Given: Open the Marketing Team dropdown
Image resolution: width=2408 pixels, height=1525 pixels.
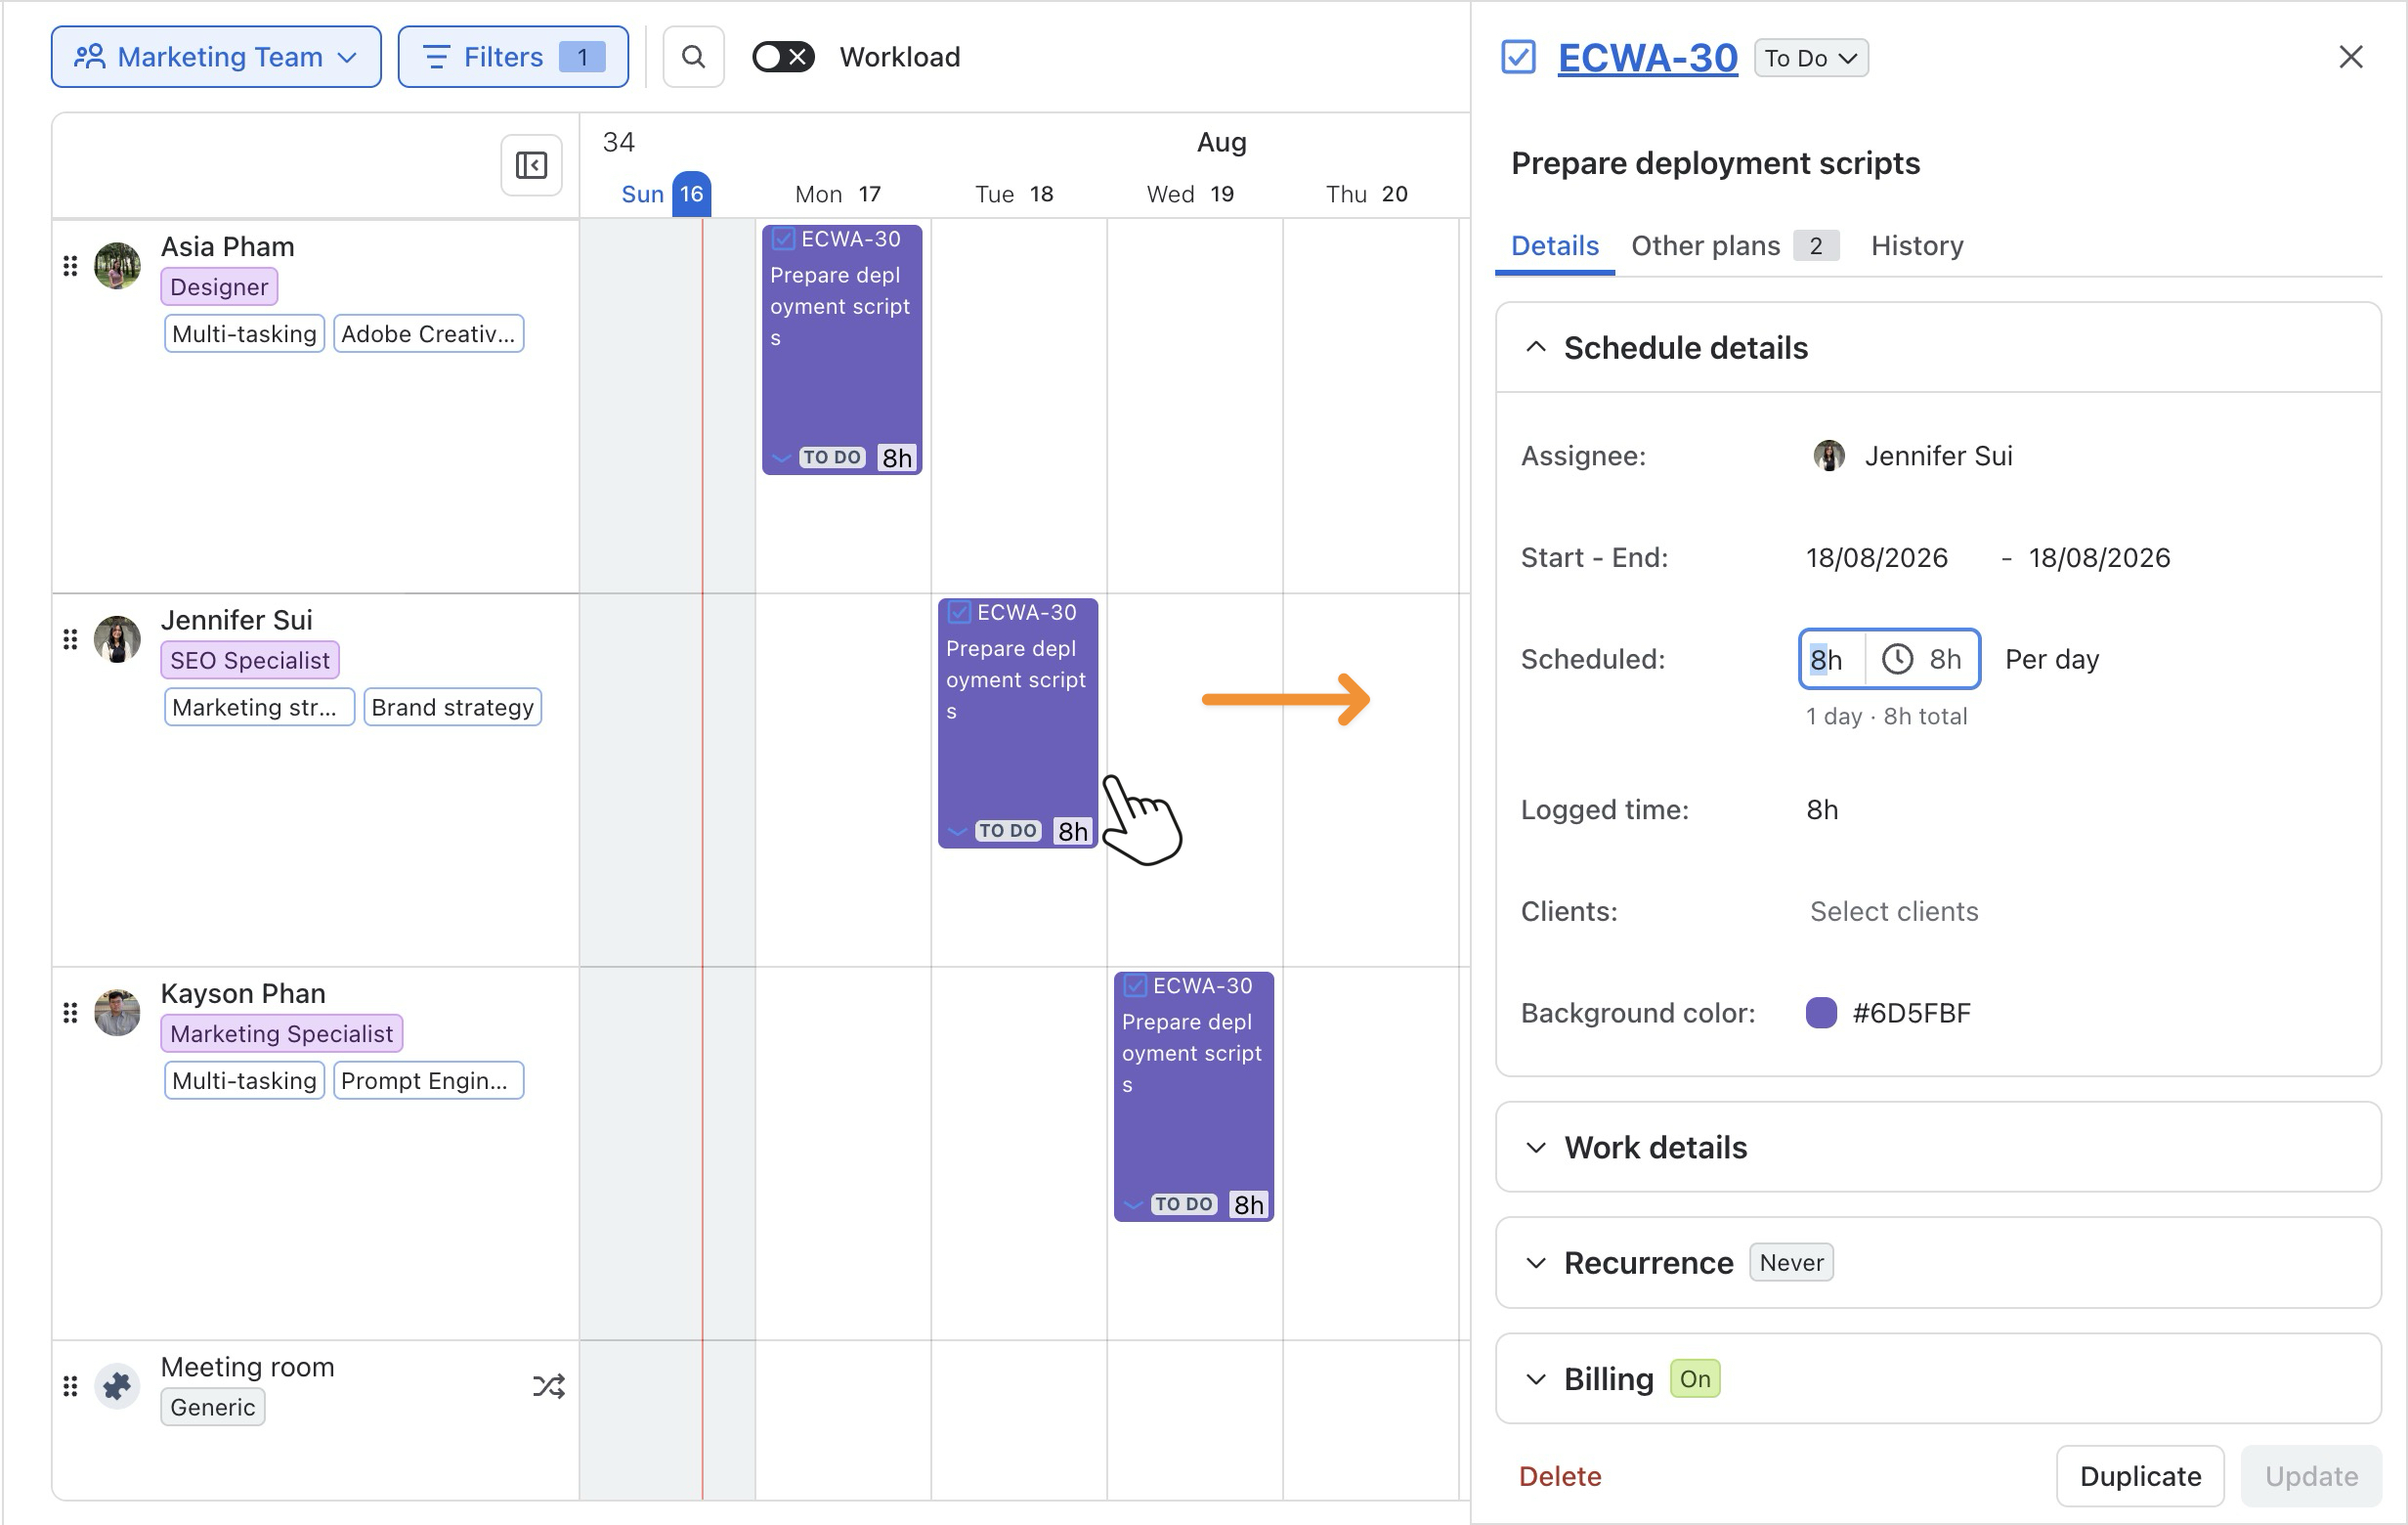Looking at the screenshot, I should (216, 57).
